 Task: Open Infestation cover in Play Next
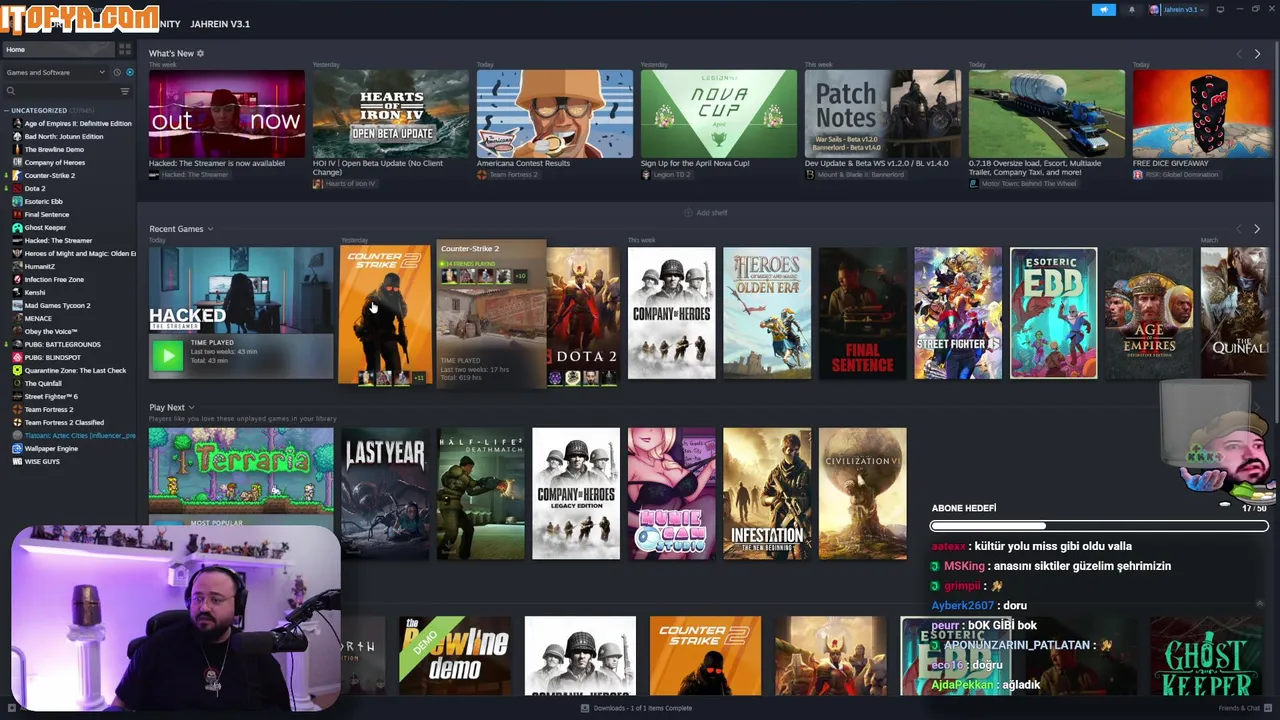(x=767, y=493)
